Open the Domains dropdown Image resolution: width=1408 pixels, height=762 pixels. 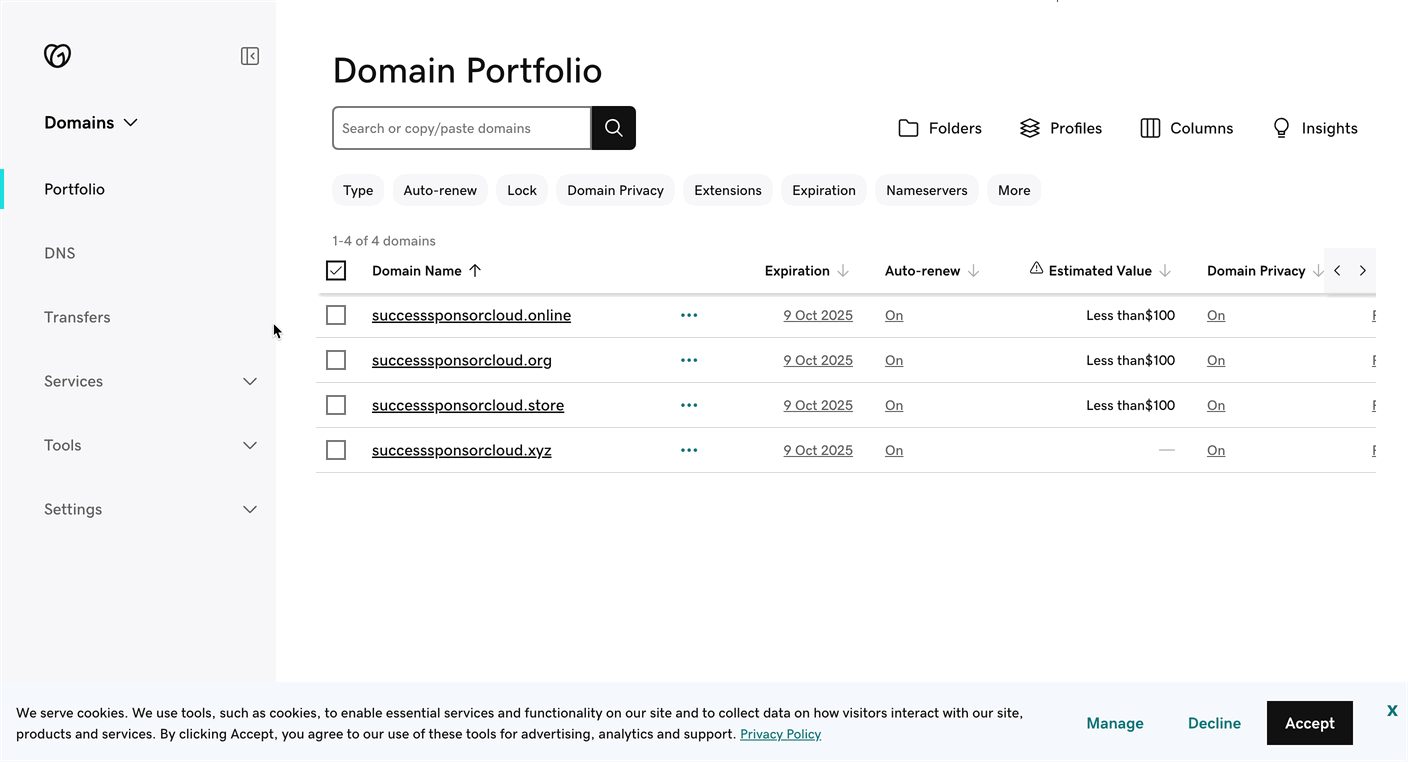point(90,122)
